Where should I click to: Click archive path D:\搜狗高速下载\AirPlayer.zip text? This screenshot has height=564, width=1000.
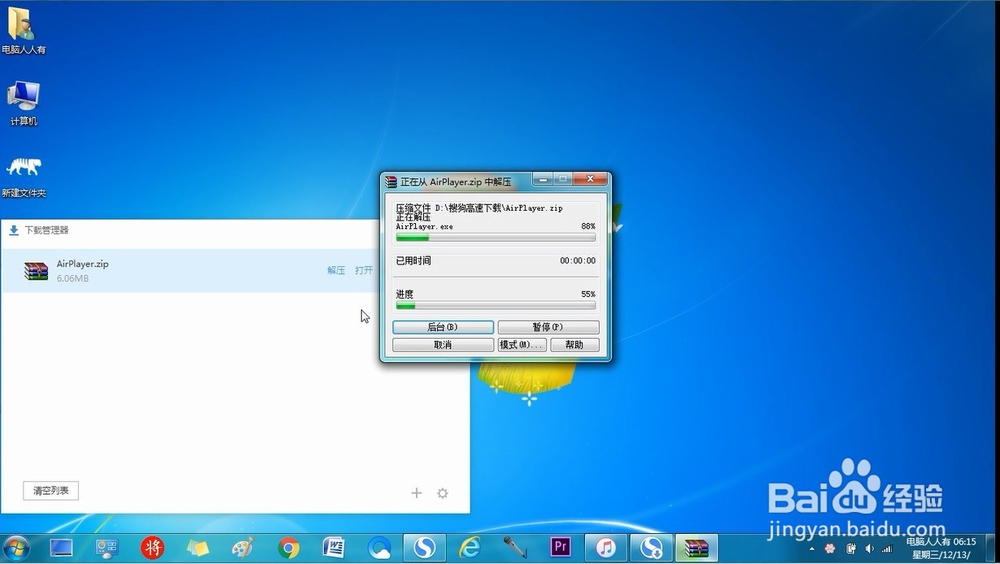pos(499,208)
